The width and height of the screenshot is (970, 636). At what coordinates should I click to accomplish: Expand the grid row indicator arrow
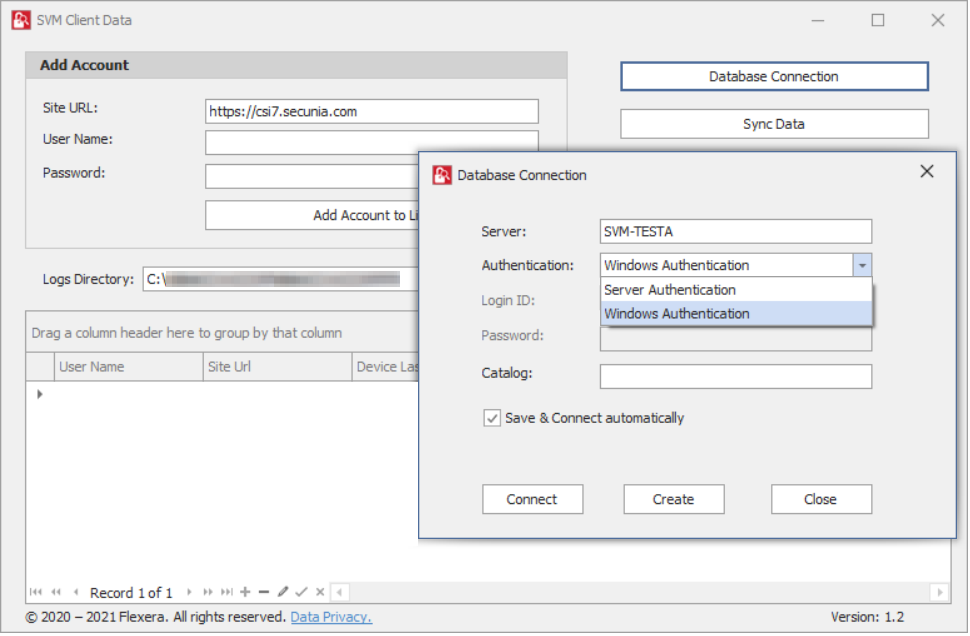[40, 394]
